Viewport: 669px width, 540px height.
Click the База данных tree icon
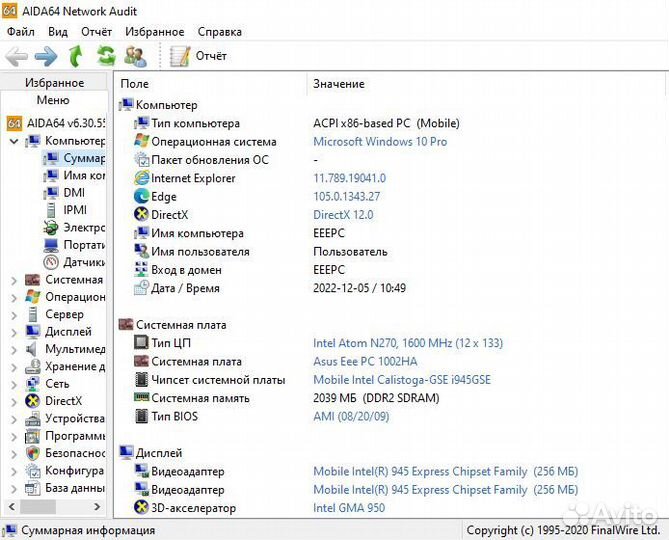pyautogui.click(x=32, y=488)
